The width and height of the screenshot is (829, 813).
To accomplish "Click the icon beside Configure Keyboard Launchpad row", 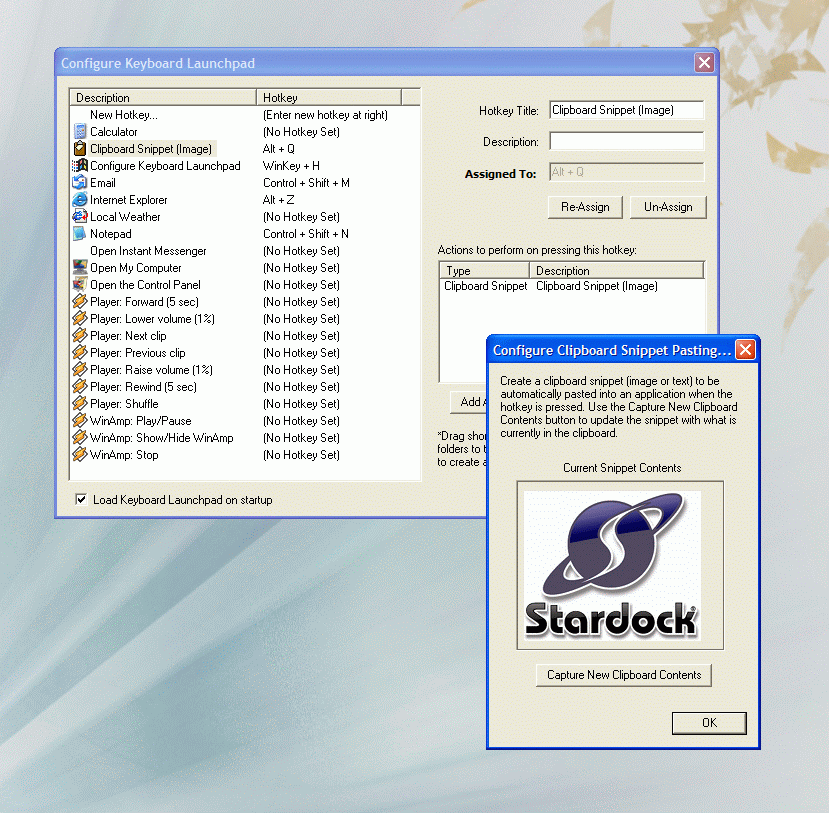I will pos(80,165).
